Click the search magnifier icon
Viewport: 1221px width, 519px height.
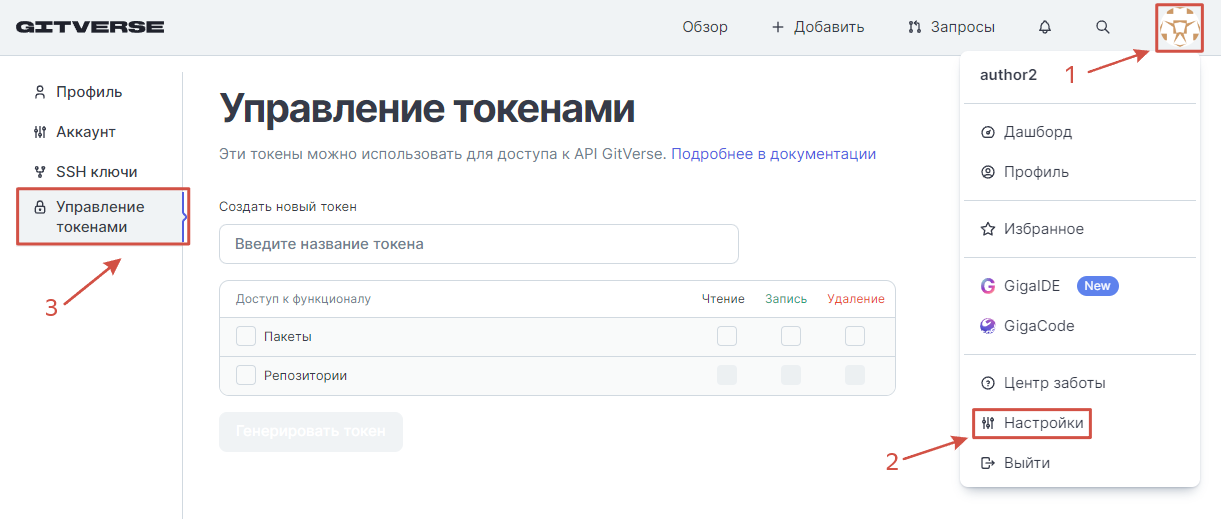(1103, 27)
